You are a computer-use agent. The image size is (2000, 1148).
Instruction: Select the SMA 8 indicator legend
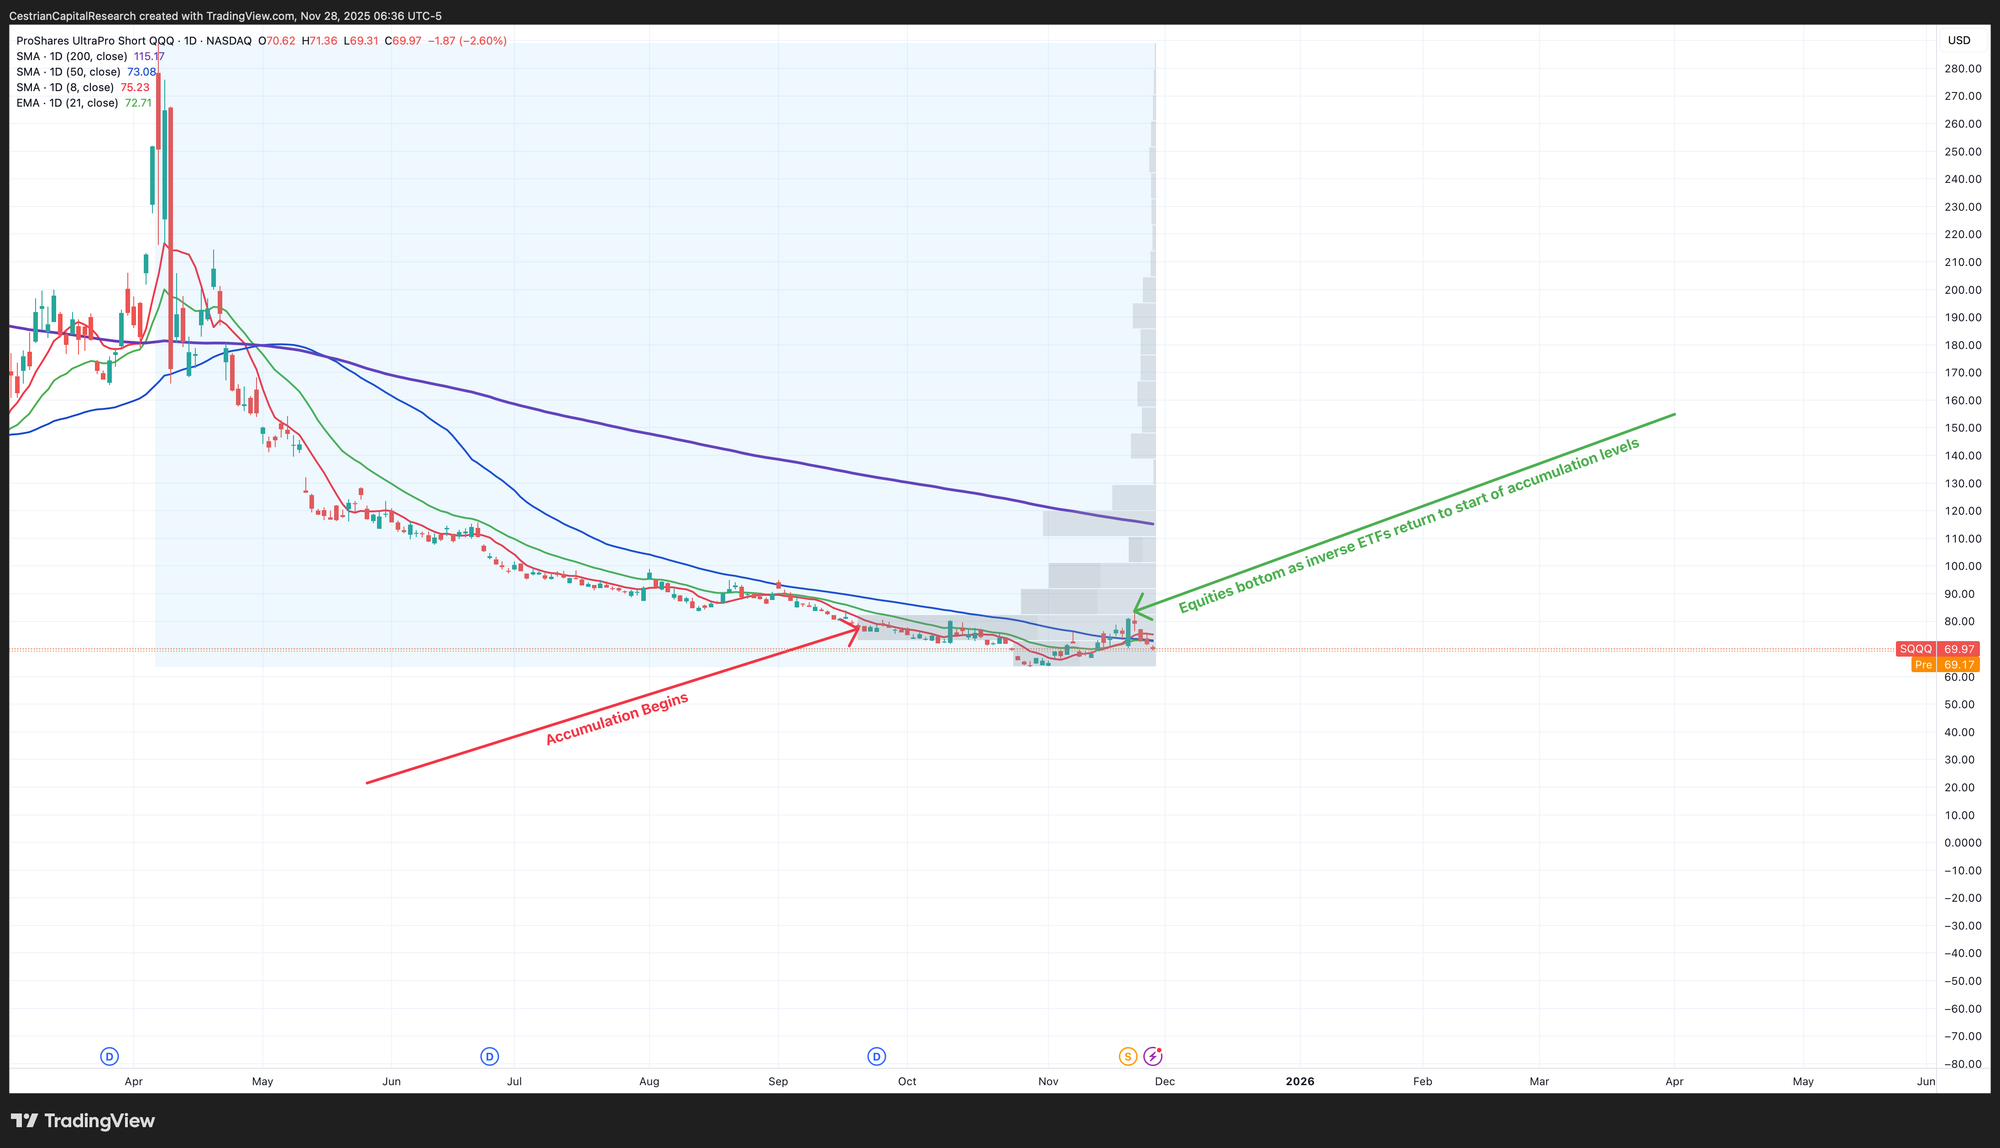pos(65,88)
